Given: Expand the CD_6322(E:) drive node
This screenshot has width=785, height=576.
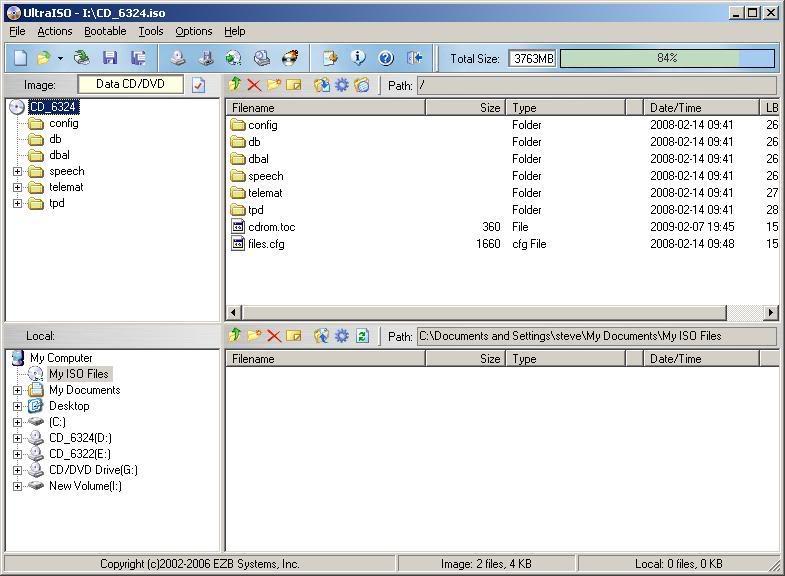Looking at the screenshot, I should coord(18,454).
